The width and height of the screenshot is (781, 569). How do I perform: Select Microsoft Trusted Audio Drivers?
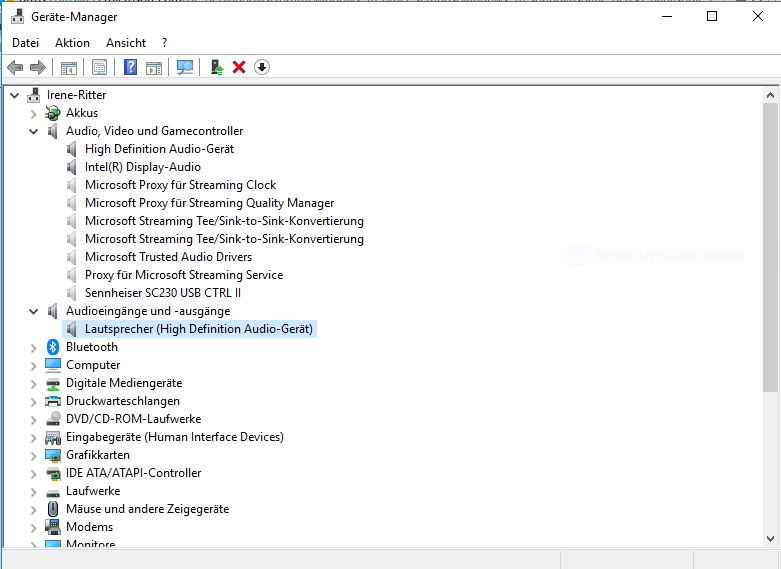click(x=168, y=257)
